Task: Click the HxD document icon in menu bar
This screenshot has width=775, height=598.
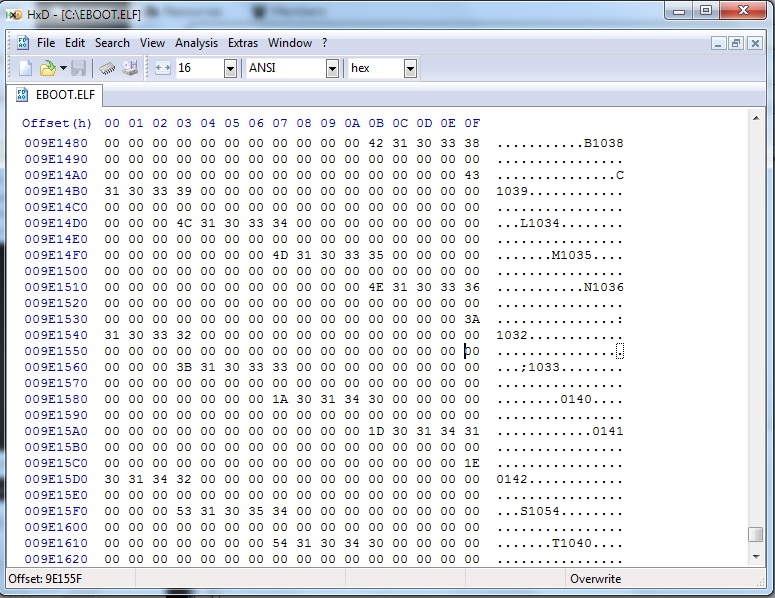Action: [x=23, y=43]
